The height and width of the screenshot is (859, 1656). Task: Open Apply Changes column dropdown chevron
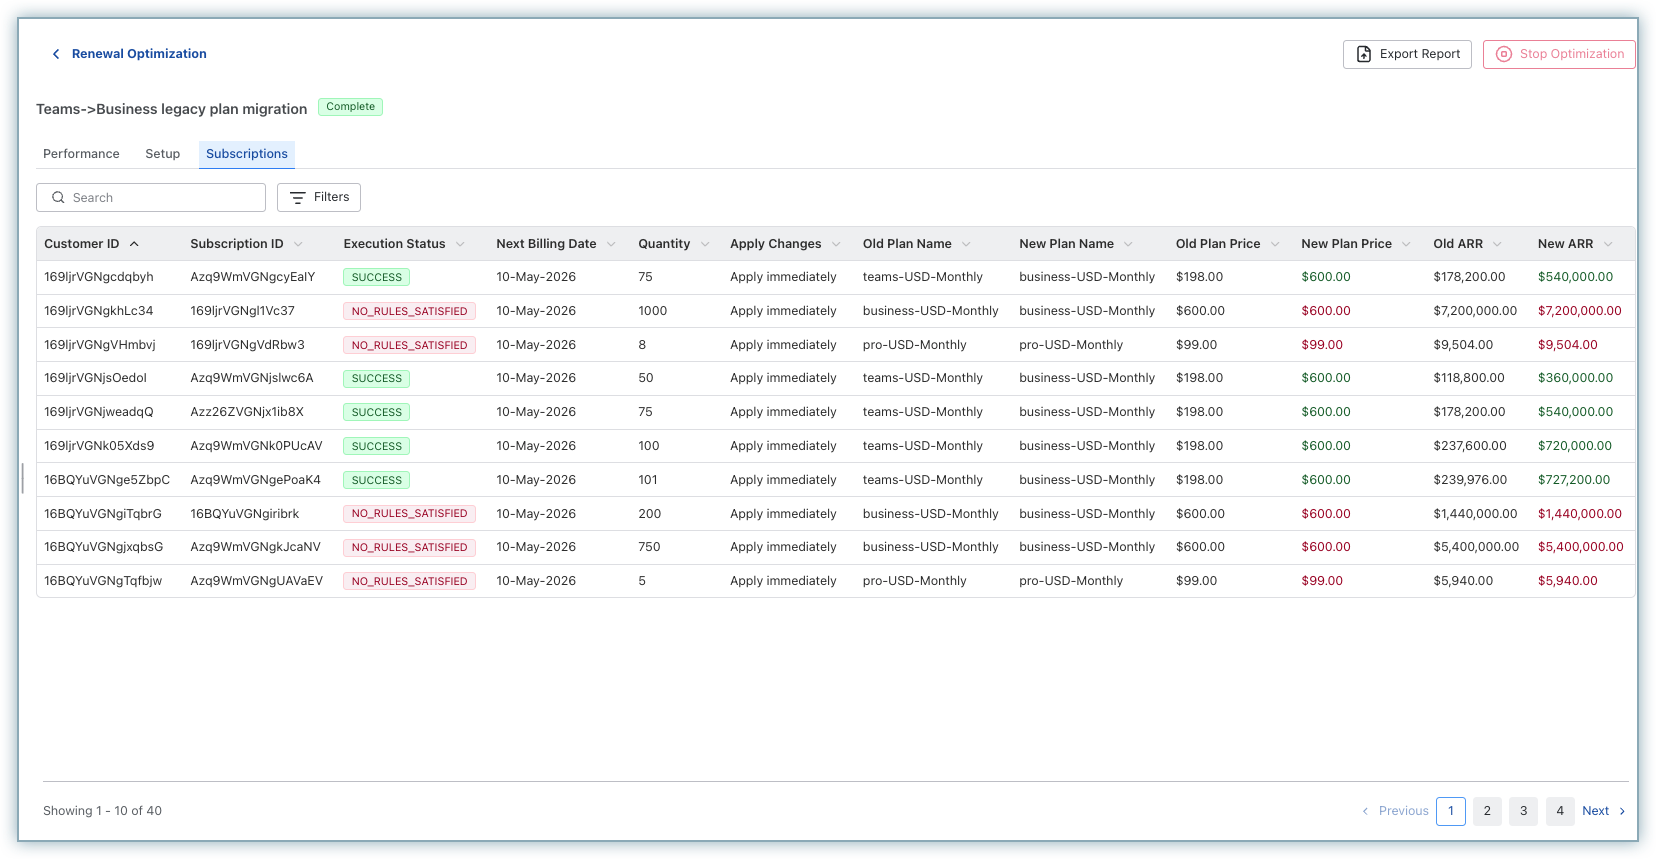pos(836,244)
